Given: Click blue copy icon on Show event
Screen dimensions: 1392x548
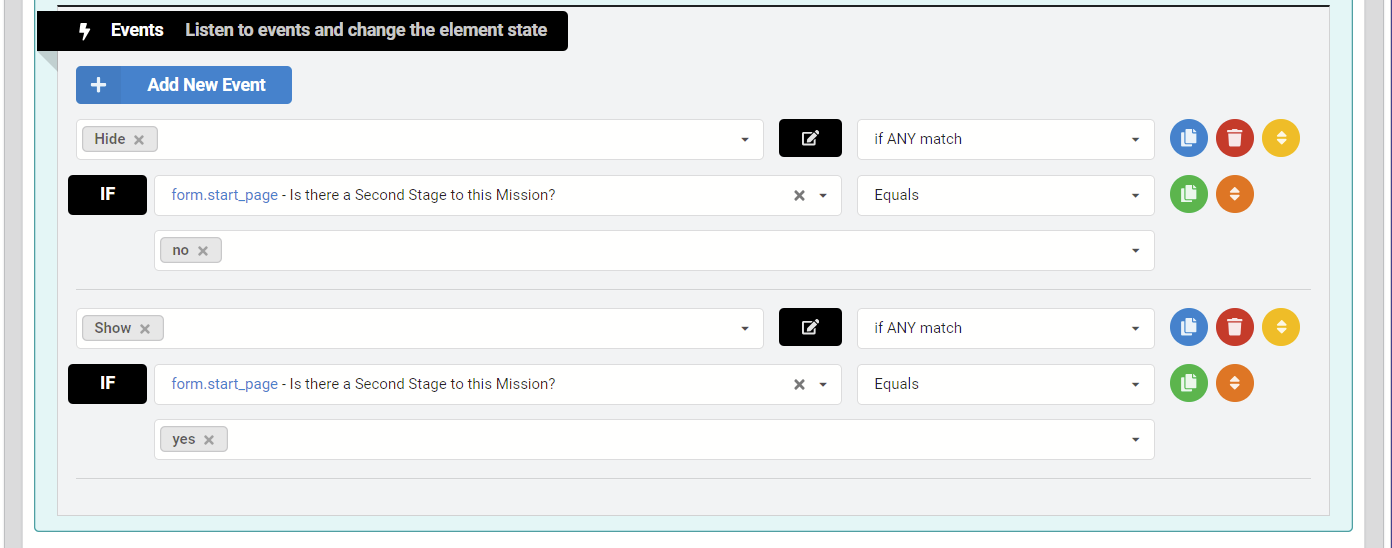Looking at the screenshot, I should [1189, 327].
